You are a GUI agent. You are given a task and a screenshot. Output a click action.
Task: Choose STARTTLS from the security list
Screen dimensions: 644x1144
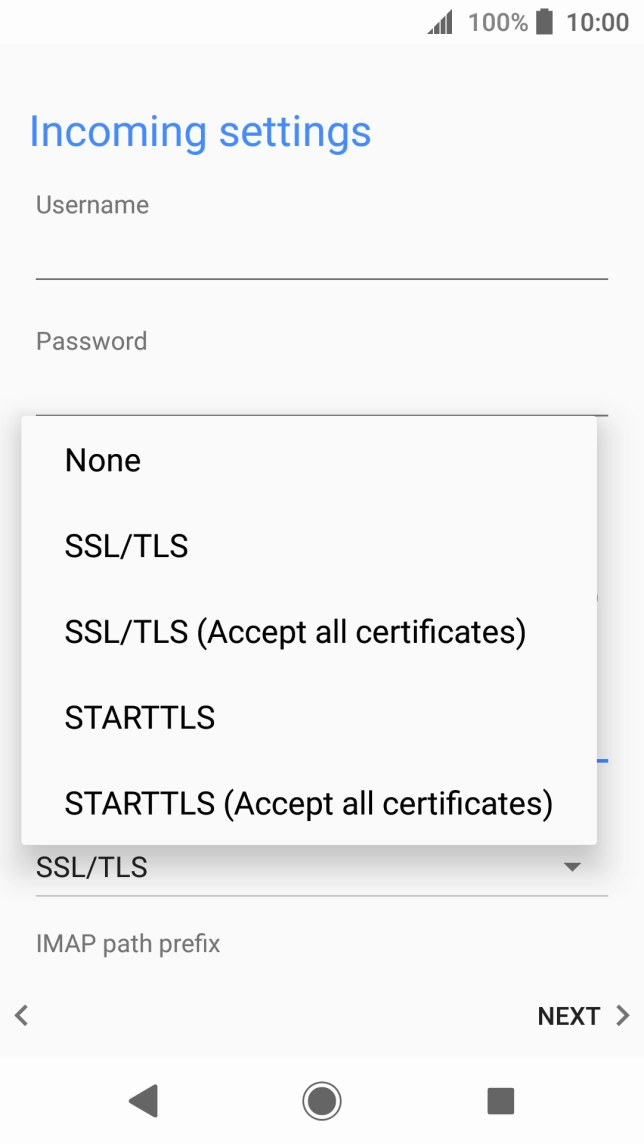pos(139,717)
